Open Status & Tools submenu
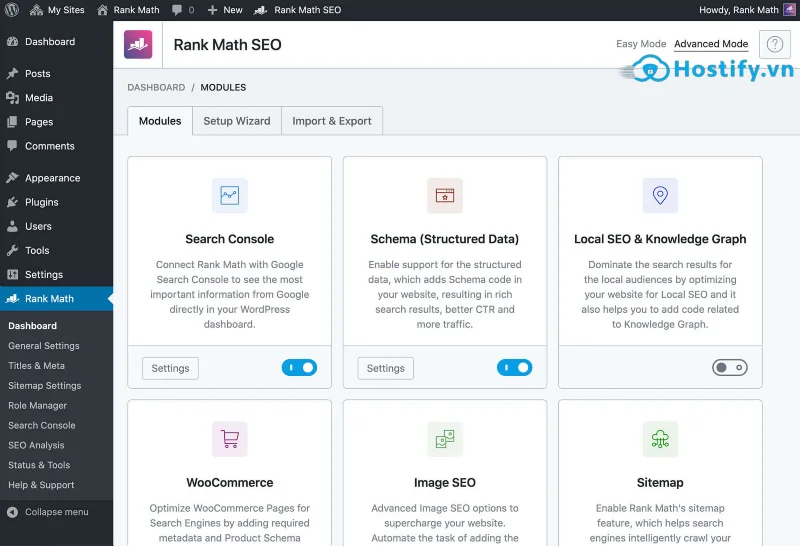 point(39,465)
